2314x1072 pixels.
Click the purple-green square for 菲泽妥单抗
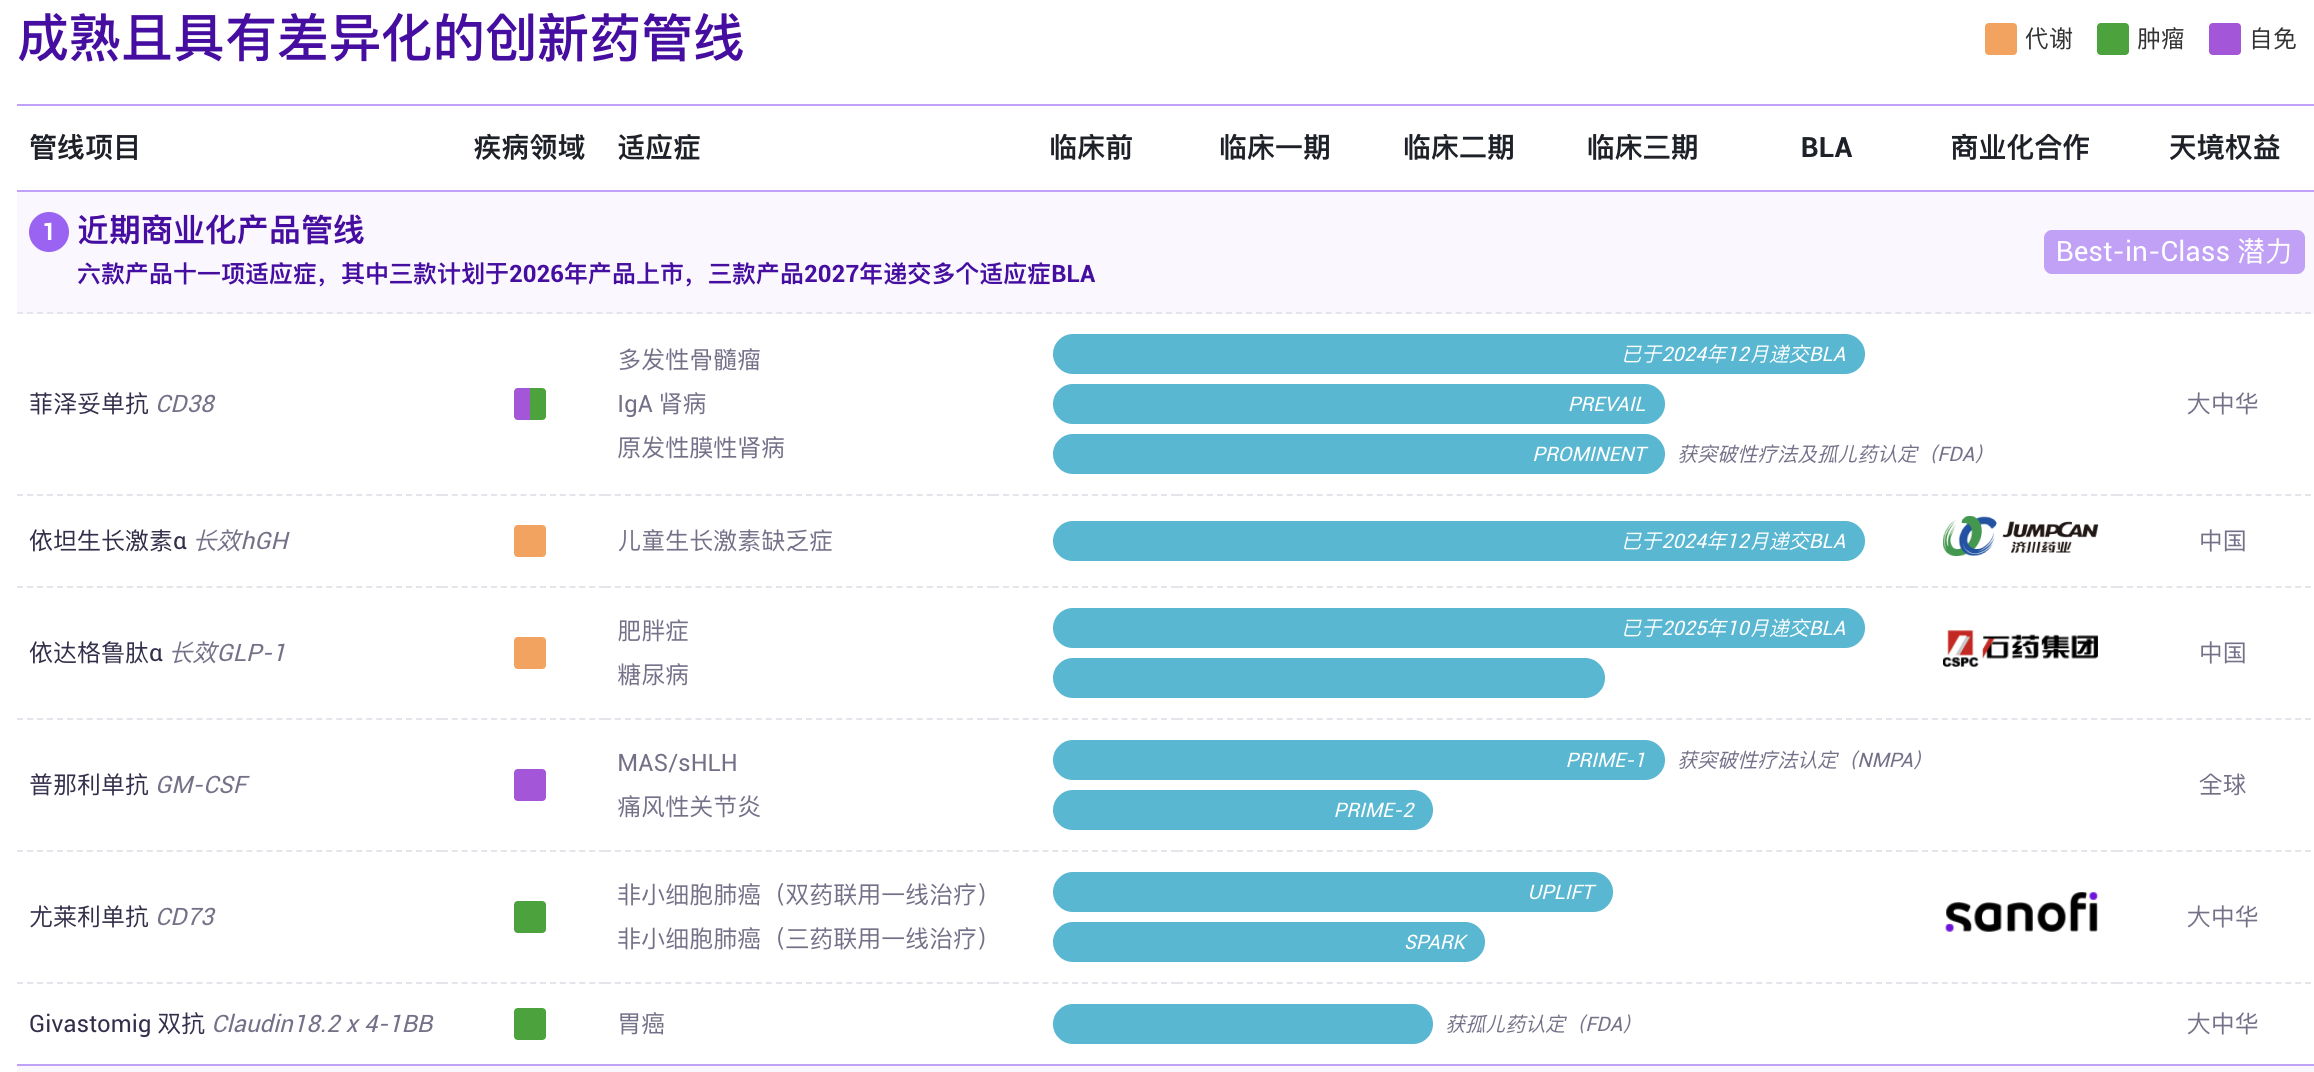pyautogui.click(x=529, y=404)
